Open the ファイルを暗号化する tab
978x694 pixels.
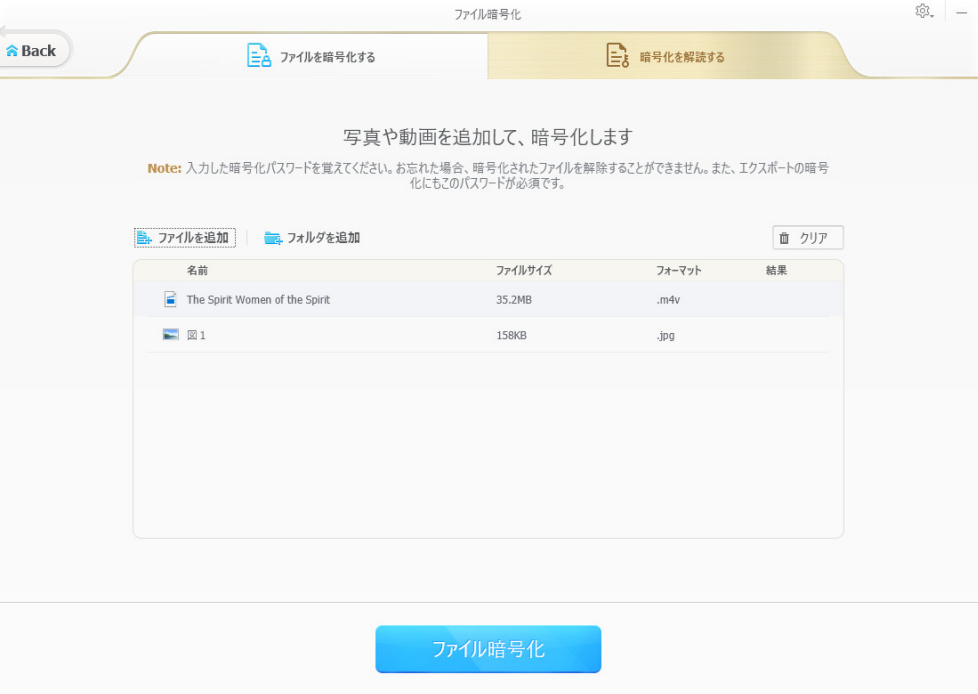tap(311, 57)
